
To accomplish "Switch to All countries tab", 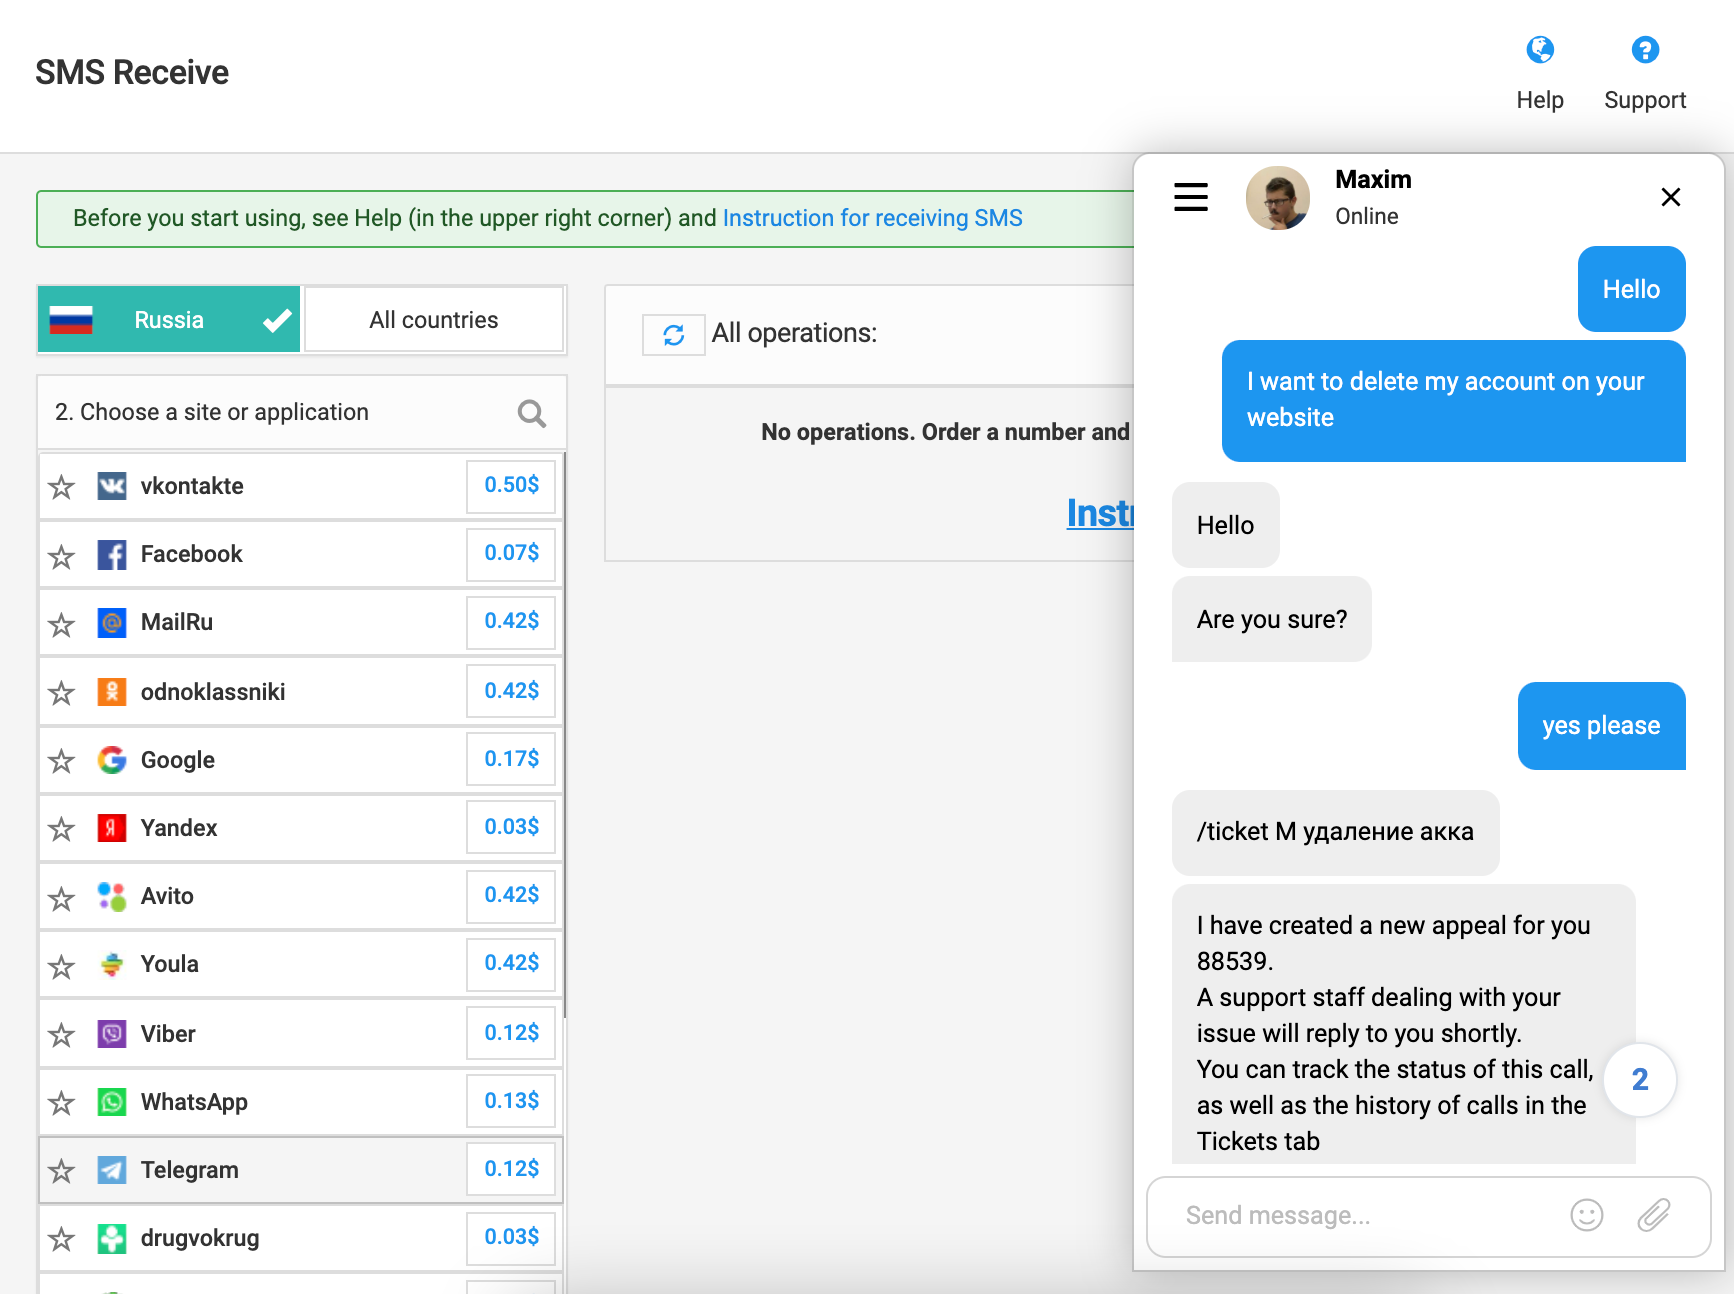I will pos(433,320).
